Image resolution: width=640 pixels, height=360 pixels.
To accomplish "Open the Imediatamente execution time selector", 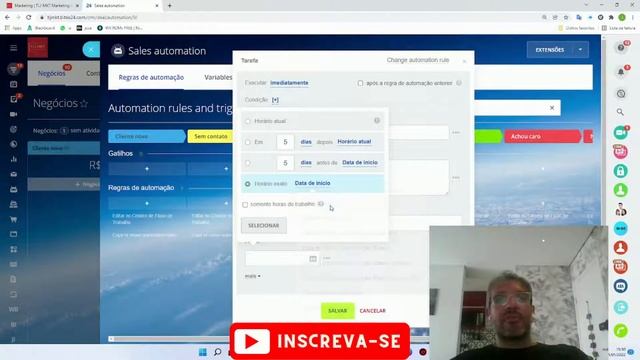I will pyautogui.click(x=289, y=83).
